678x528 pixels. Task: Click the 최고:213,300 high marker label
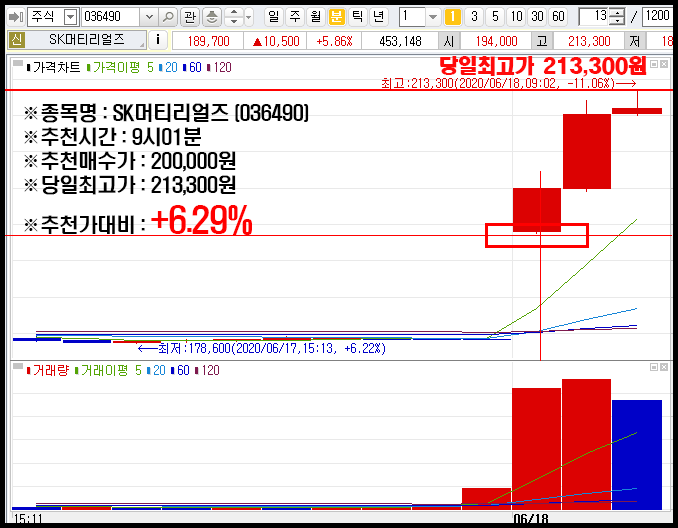(x=508, y=83)
